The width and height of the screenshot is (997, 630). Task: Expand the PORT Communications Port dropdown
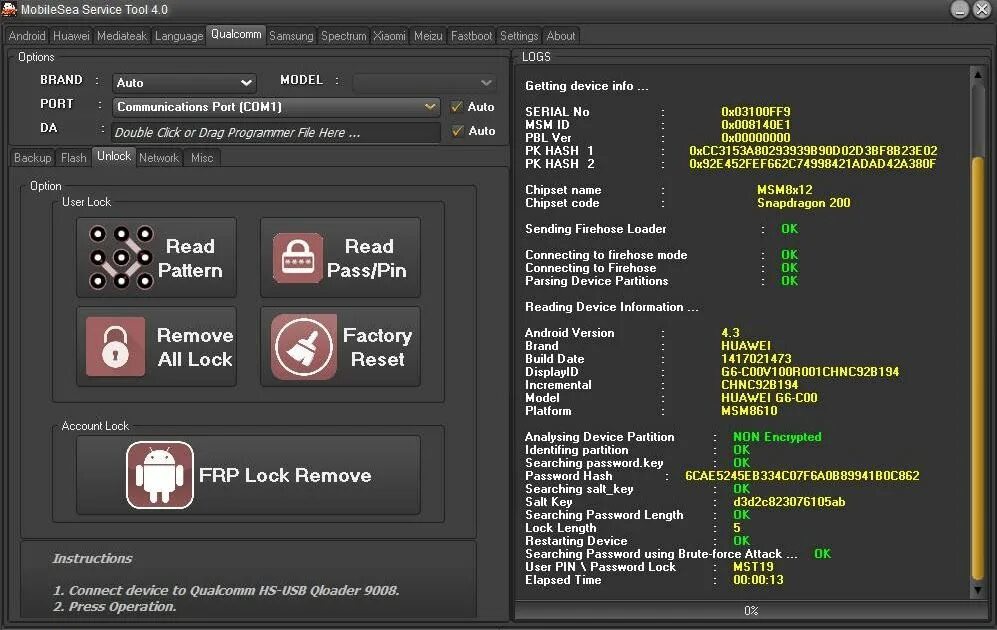click(x=430, y=107)
